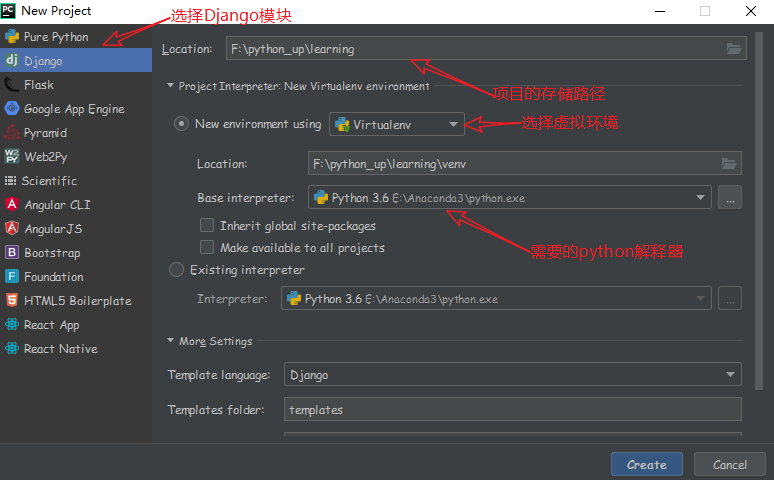Click the Templates folder text field

click(513, 409)
